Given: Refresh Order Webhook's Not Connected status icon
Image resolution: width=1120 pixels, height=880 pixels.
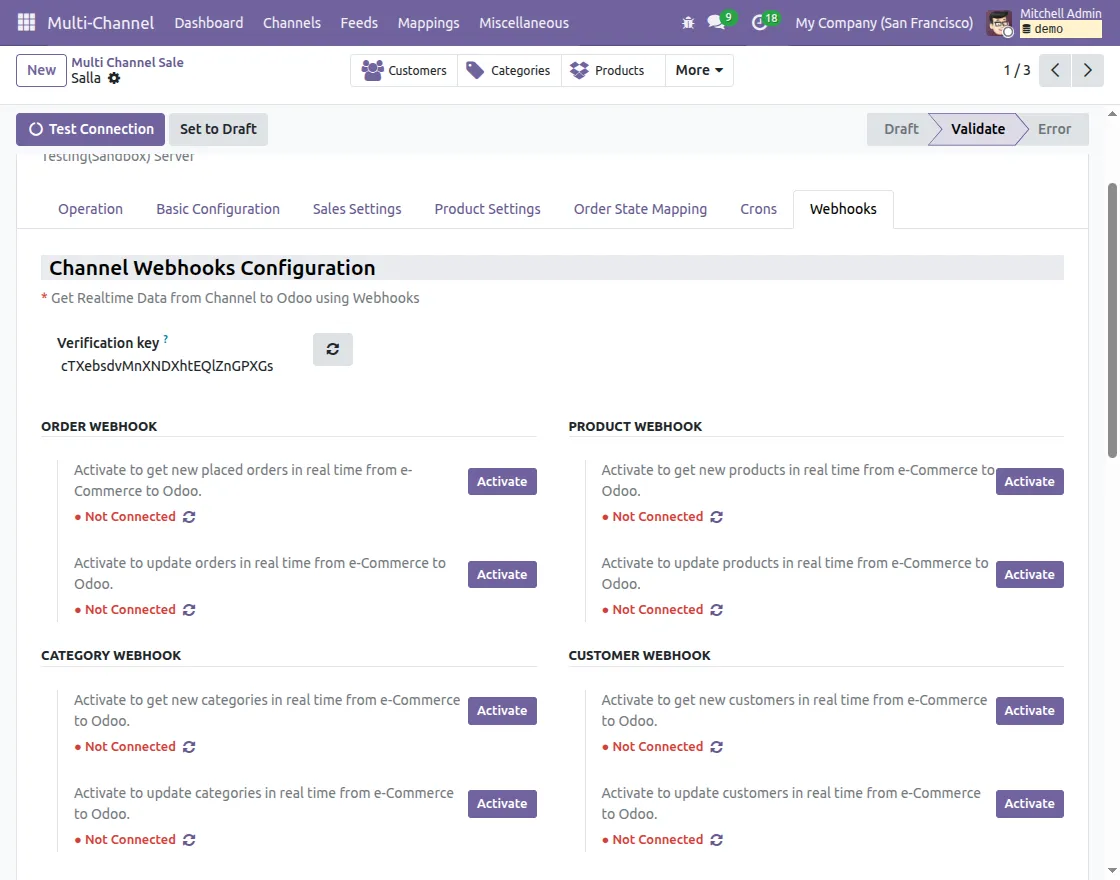Looking at the screenshot, I should 188,516.
